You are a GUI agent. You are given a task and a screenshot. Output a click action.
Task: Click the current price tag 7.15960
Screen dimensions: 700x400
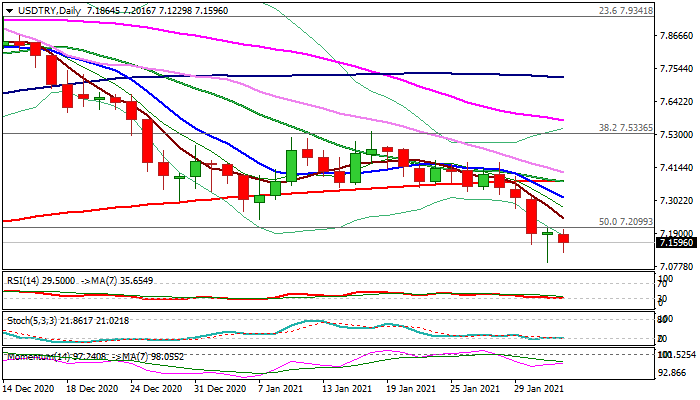coord(677,242)
